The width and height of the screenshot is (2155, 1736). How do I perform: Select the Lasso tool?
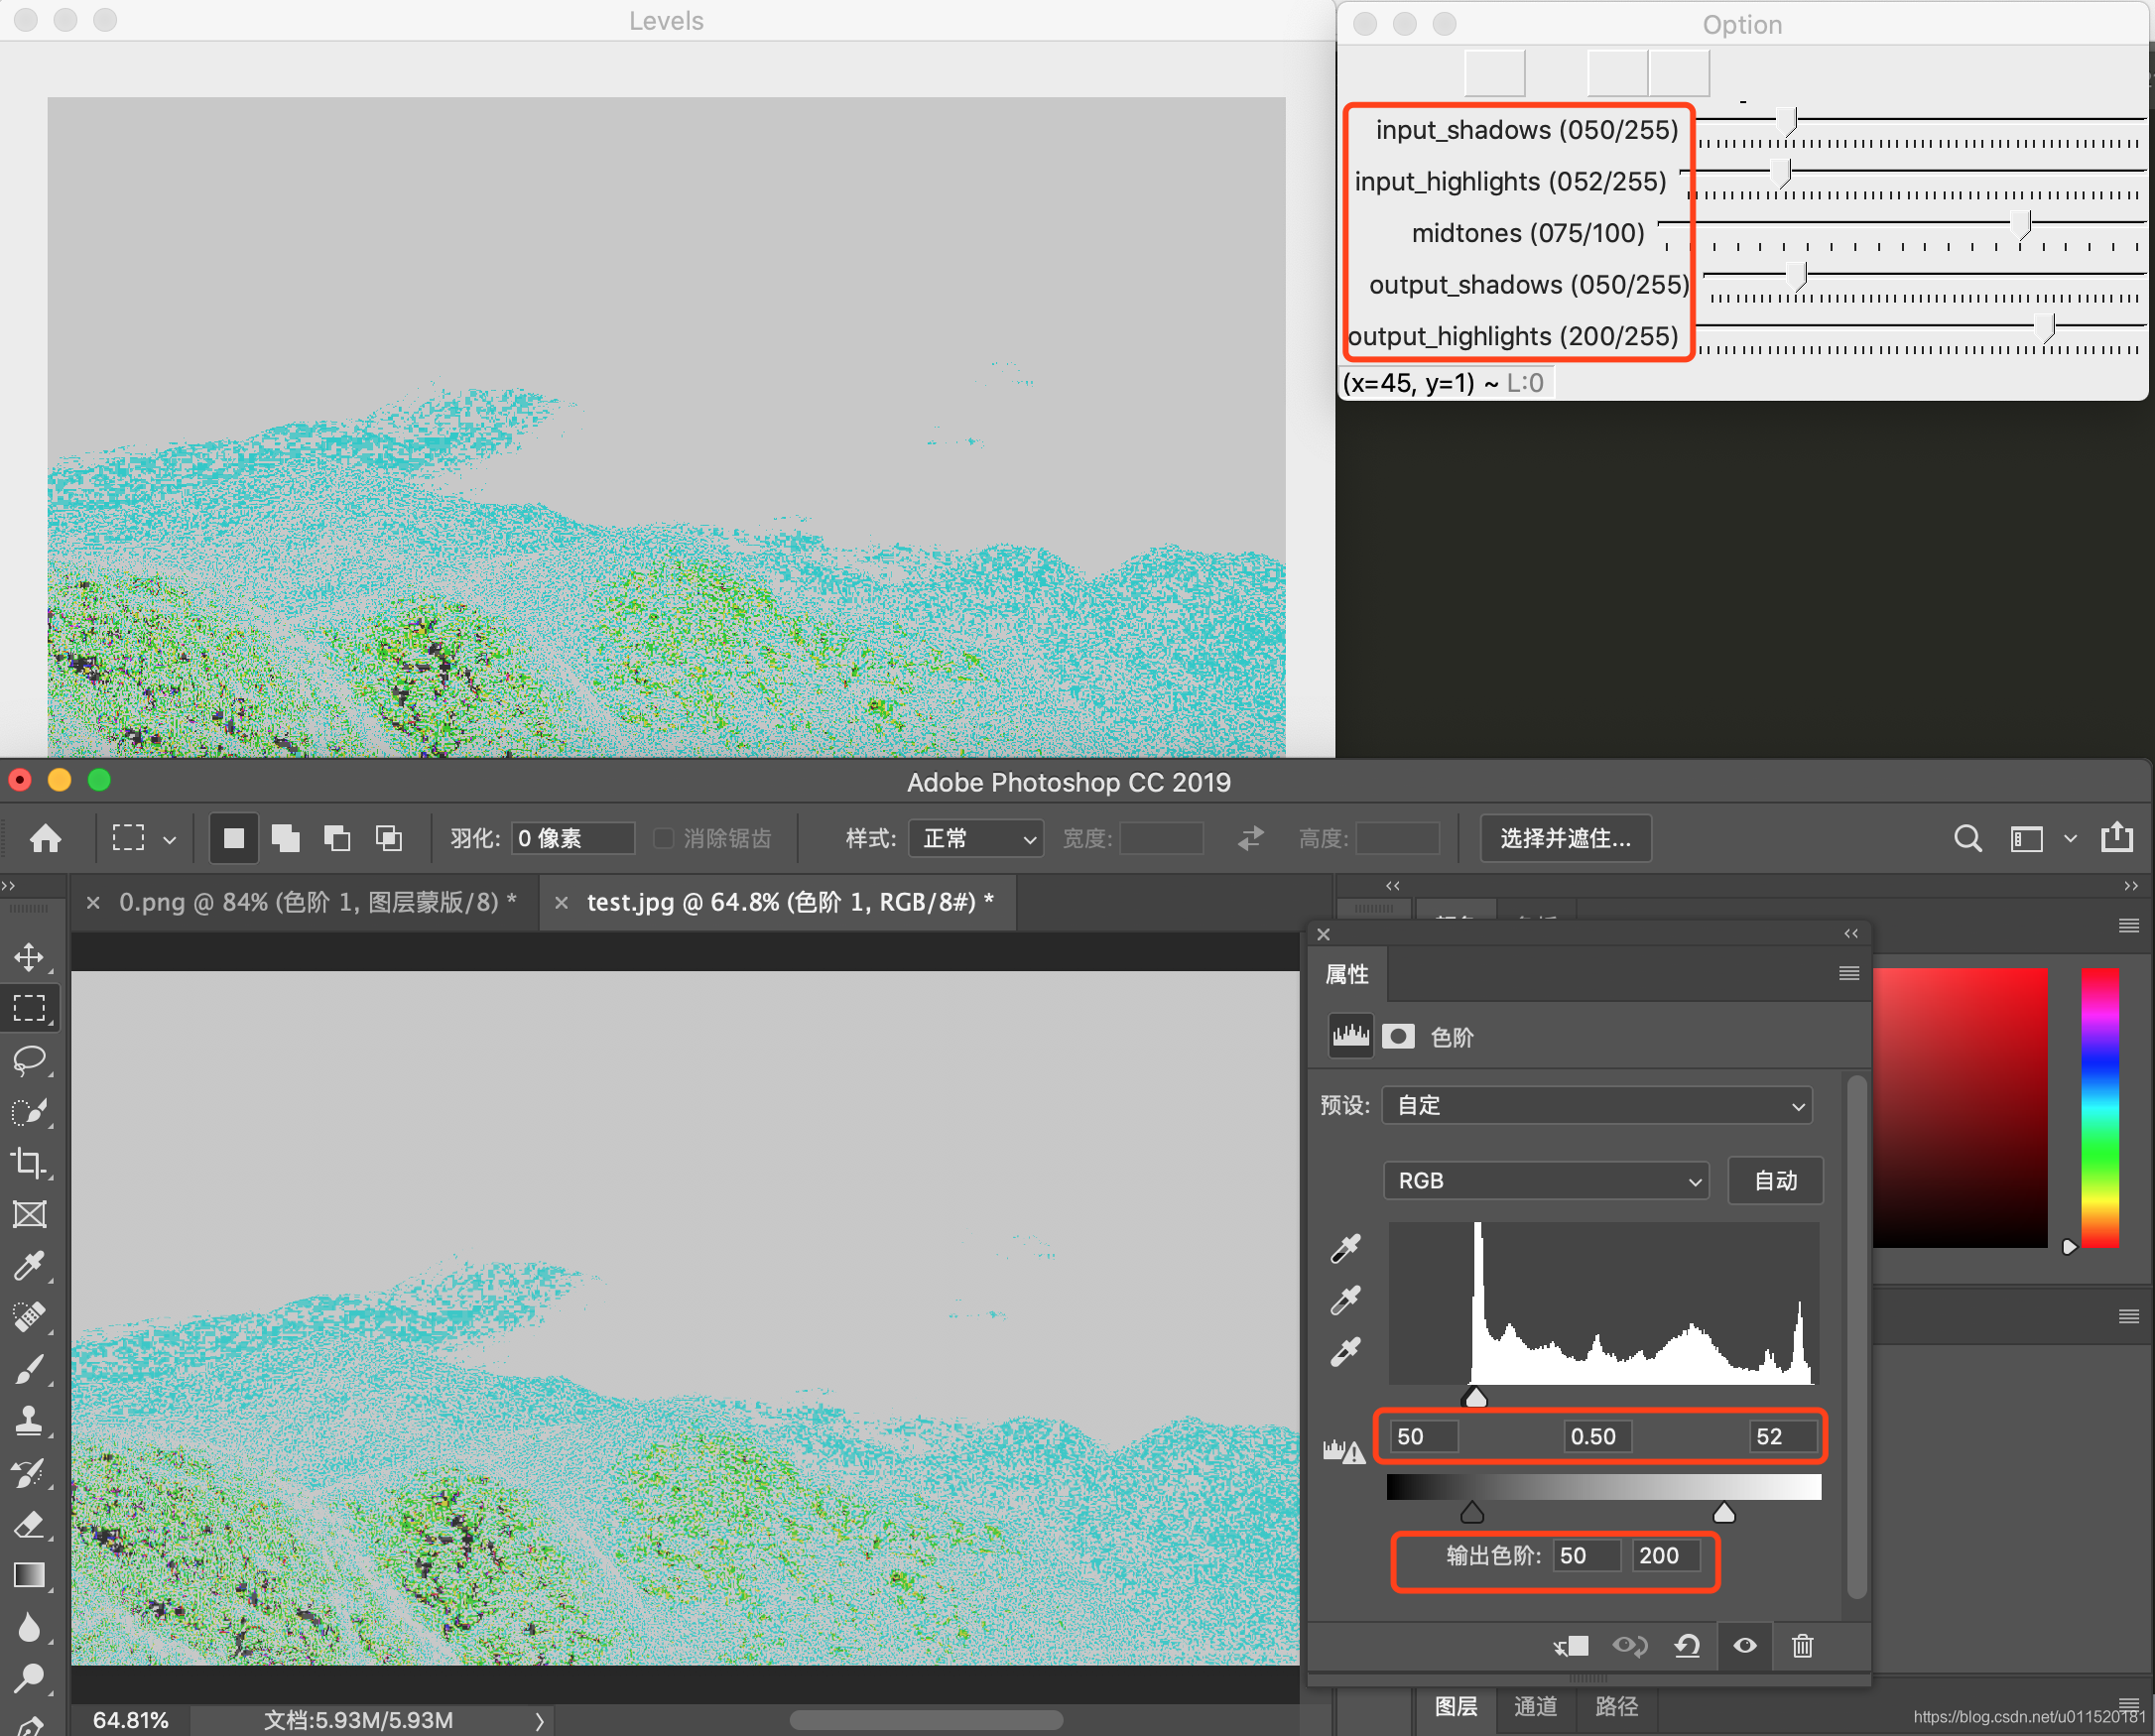point(29,1060)
